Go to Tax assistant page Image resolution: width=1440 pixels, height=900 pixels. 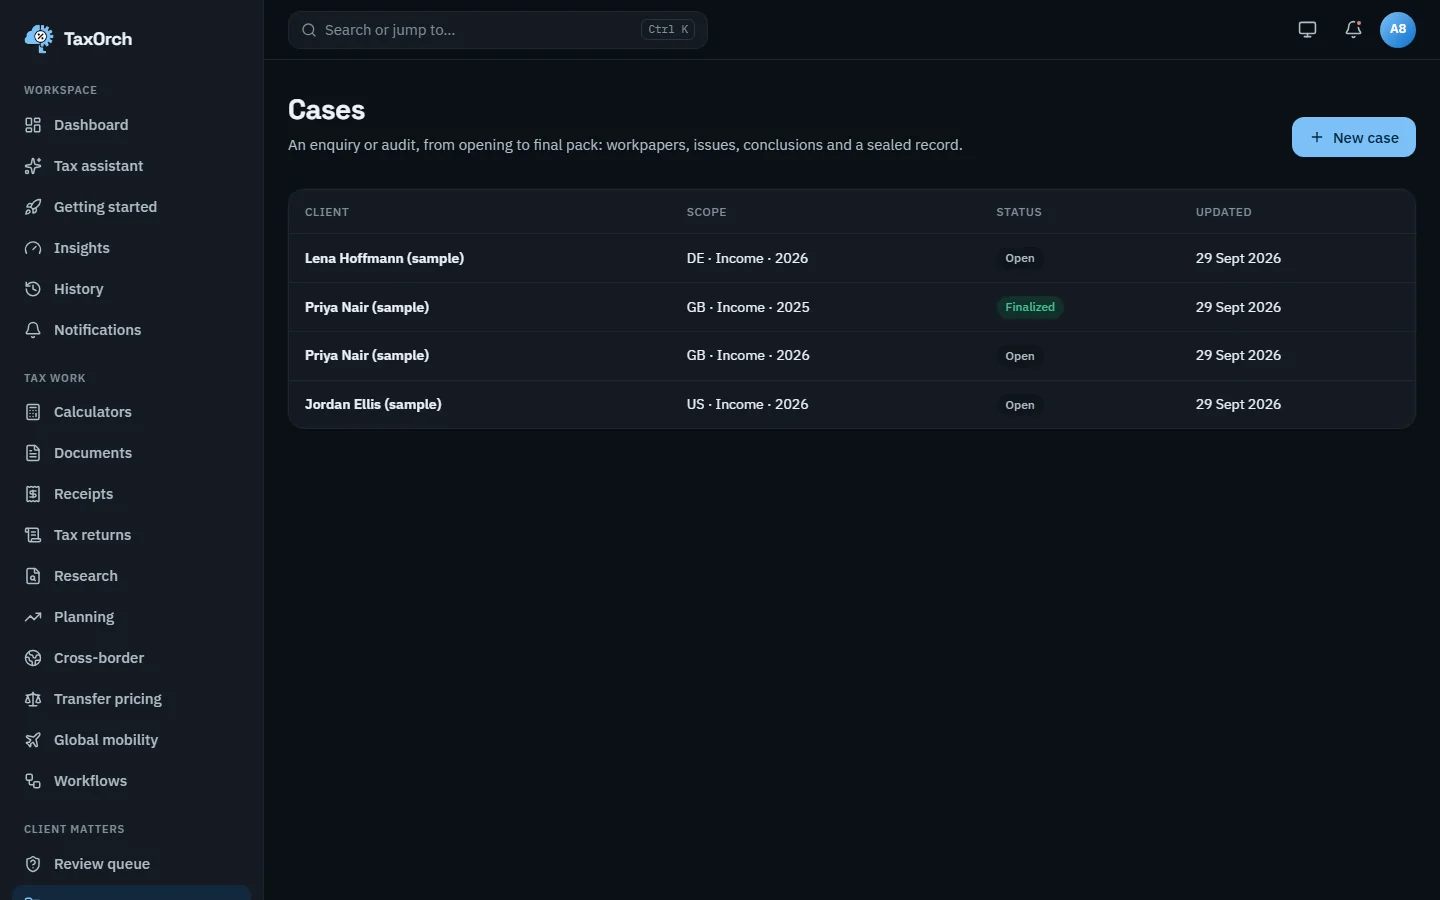coord(132,166)
